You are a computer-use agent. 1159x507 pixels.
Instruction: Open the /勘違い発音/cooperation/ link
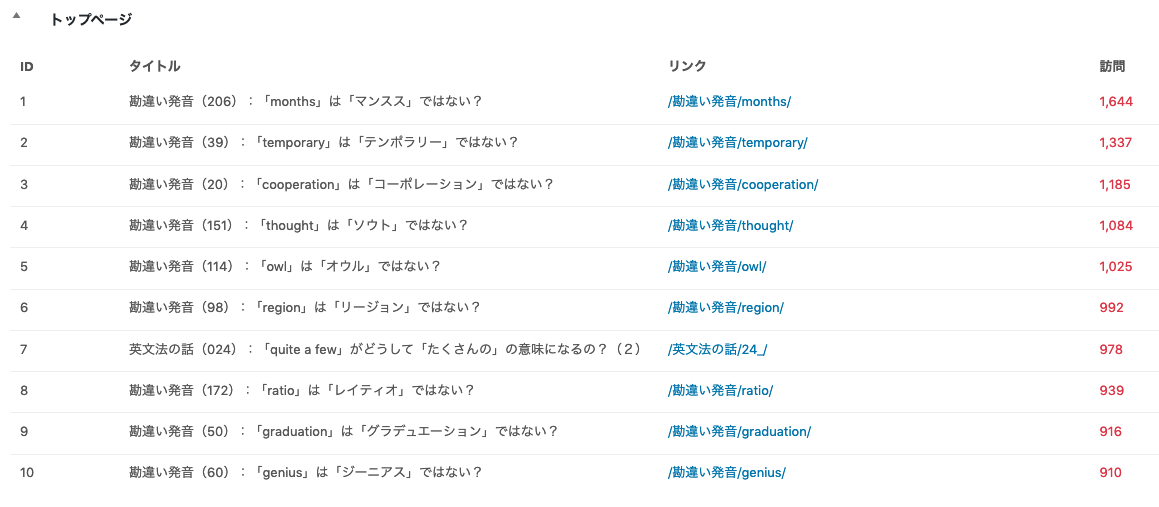[743, 184]
